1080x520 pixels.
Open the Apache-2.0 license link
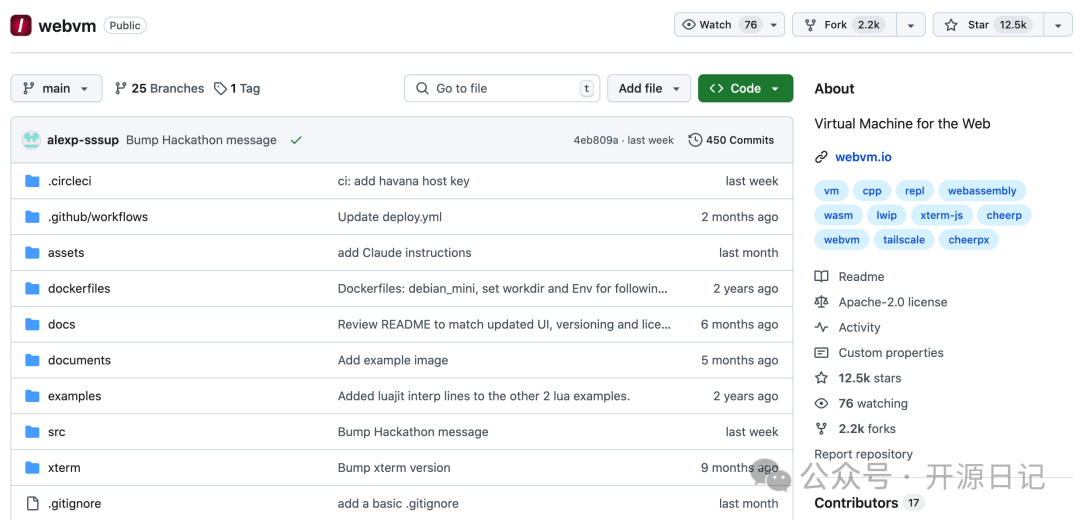pyautogui.click(x=893, y=302)
